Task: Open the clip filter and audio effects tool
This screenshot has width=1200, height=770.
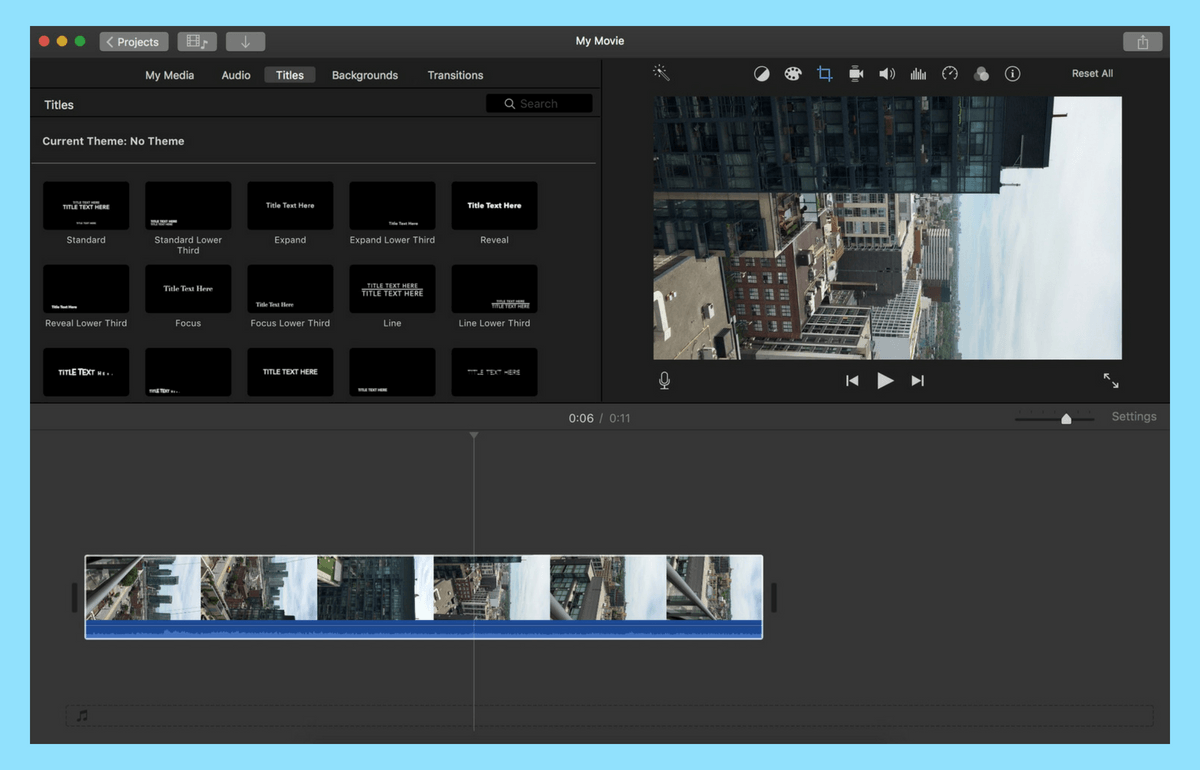Action: pyautogui.click(x=981, y=74)
